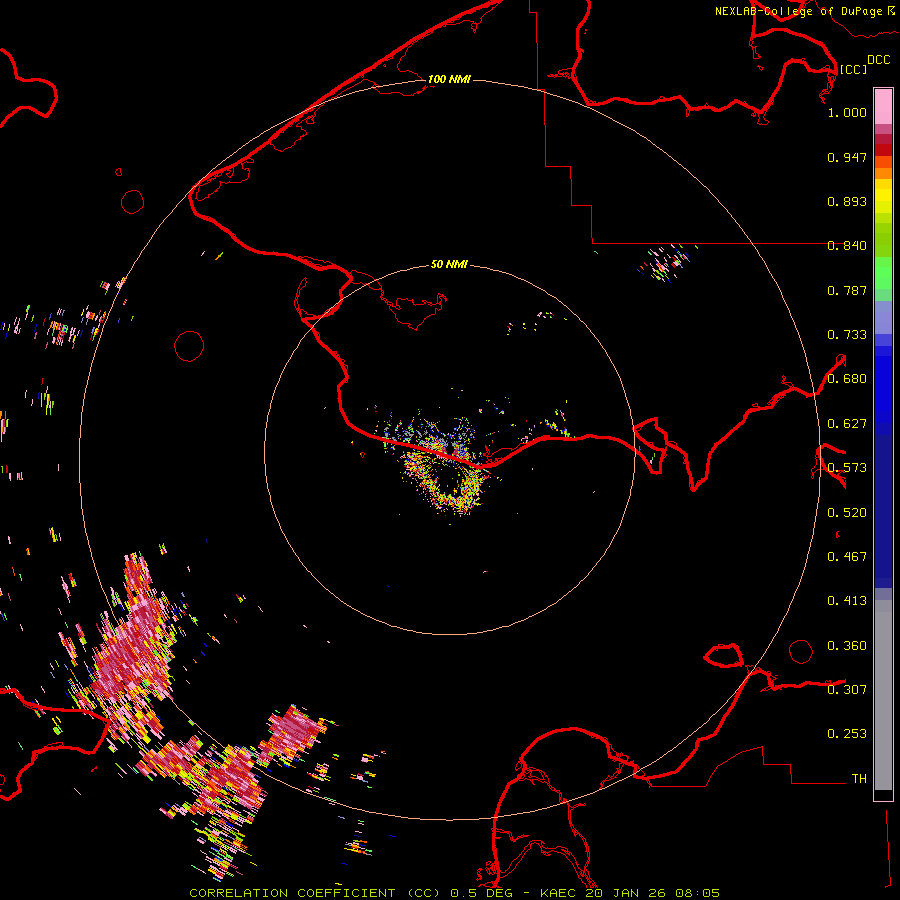This screenshot has width=900, height=900.
Task: Click the 0.253 scale value
Action: tap(847, 734)
